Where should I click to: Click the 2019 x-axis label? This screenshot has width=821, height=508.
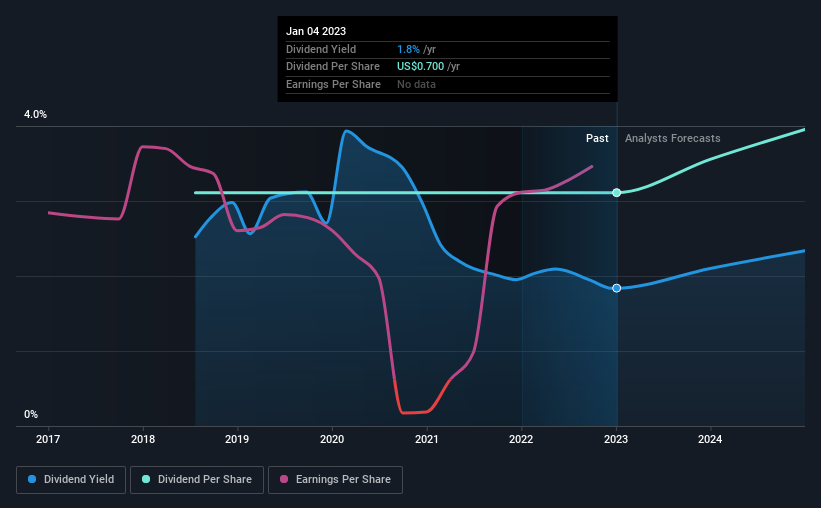(x=237, y=439)
